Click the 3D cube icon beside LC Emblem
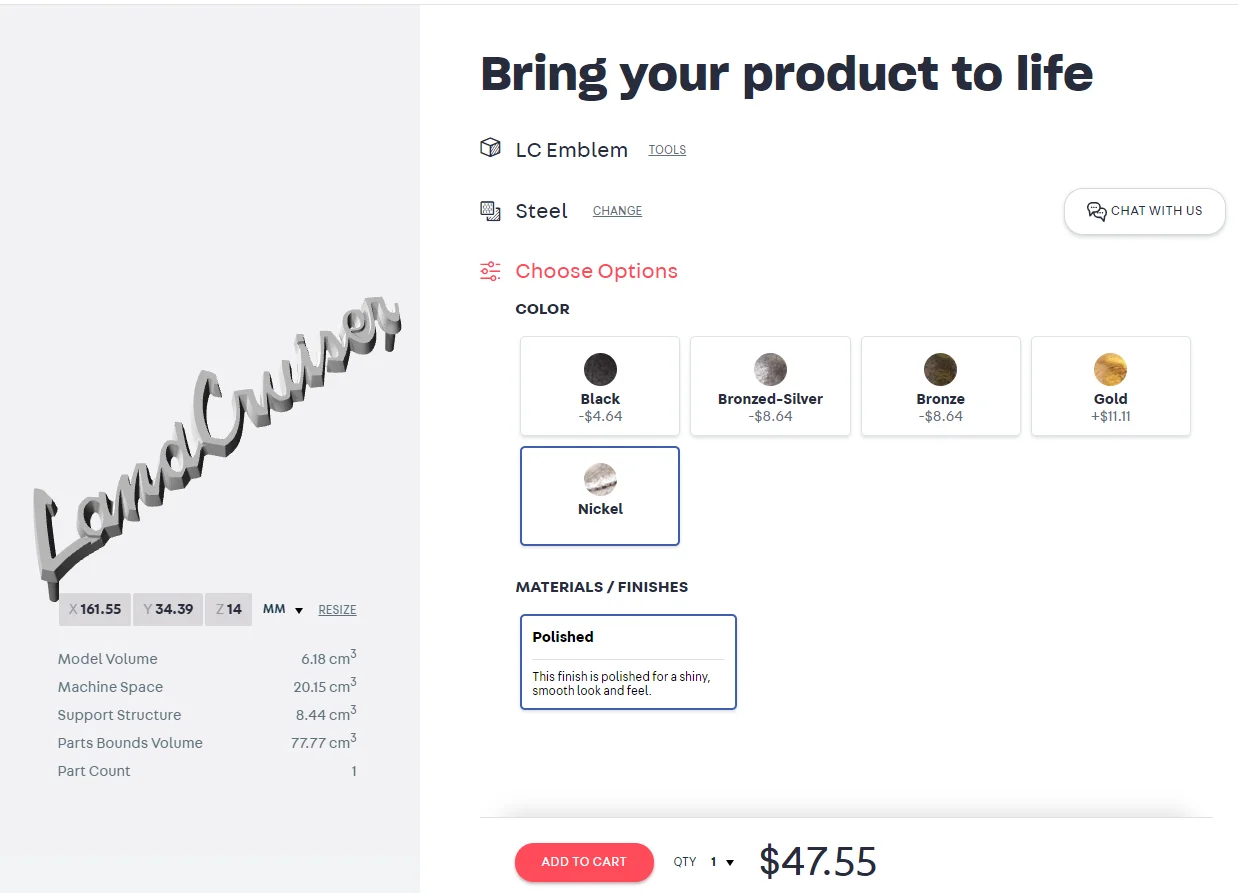Screen dimensions: 1238x893 490,149
